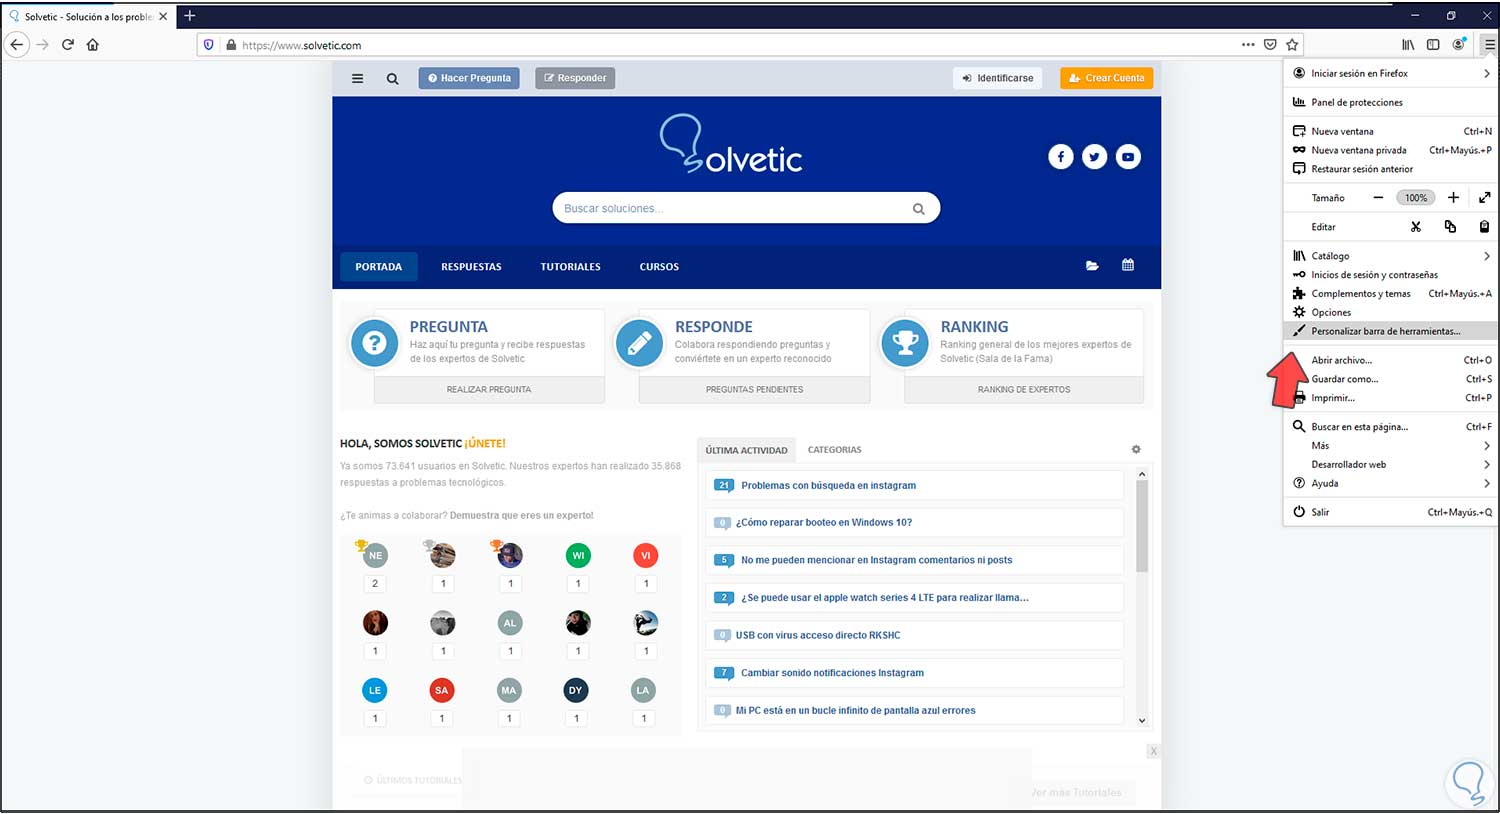Image resolution: width=1500 pixels, height=814 pixels.
Task: Open the Firefox Library icon
Action: coord(1408,45)
